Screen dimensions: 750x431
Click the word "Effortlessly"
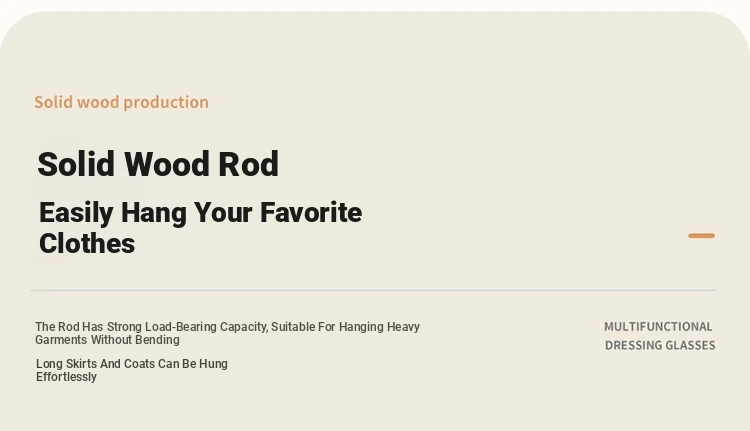click(66, 377)
